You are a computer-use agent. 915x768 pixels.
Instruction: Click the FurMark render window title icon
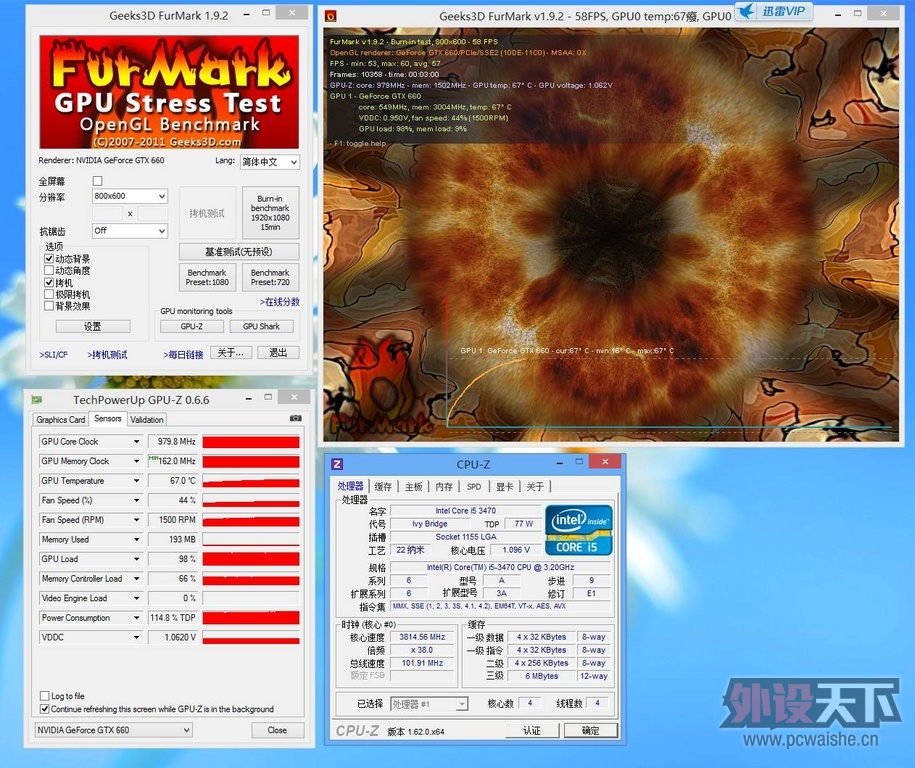tap(330, 16)
